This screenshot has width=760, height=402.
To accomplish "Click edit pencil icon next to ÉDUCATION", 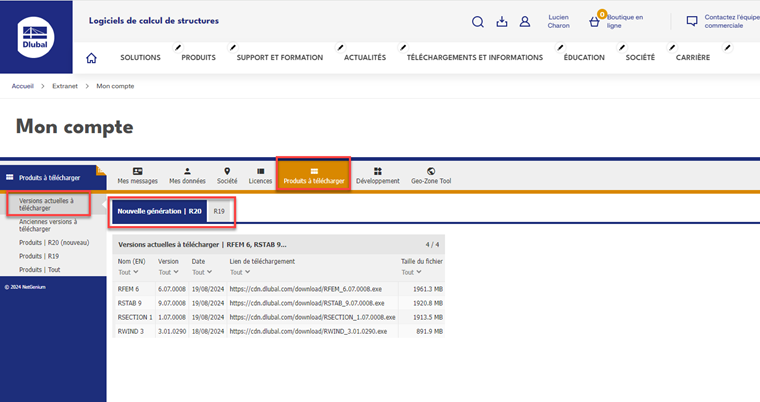I will [621, 47].
